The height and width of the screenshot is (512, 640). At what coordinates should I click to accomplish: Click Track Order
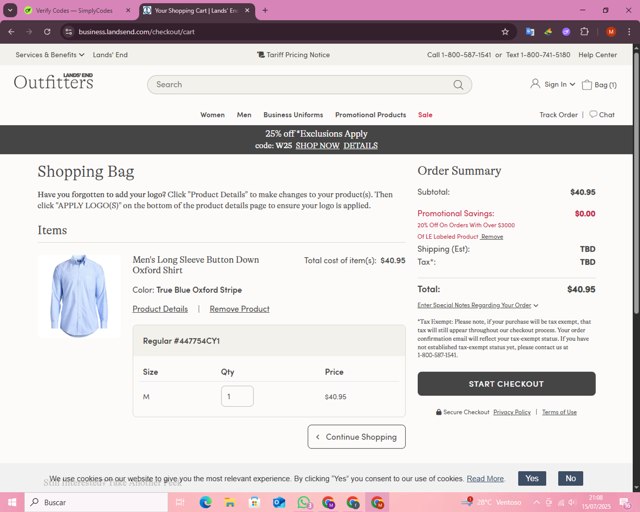pyautogui.click(x=558, y=115)
